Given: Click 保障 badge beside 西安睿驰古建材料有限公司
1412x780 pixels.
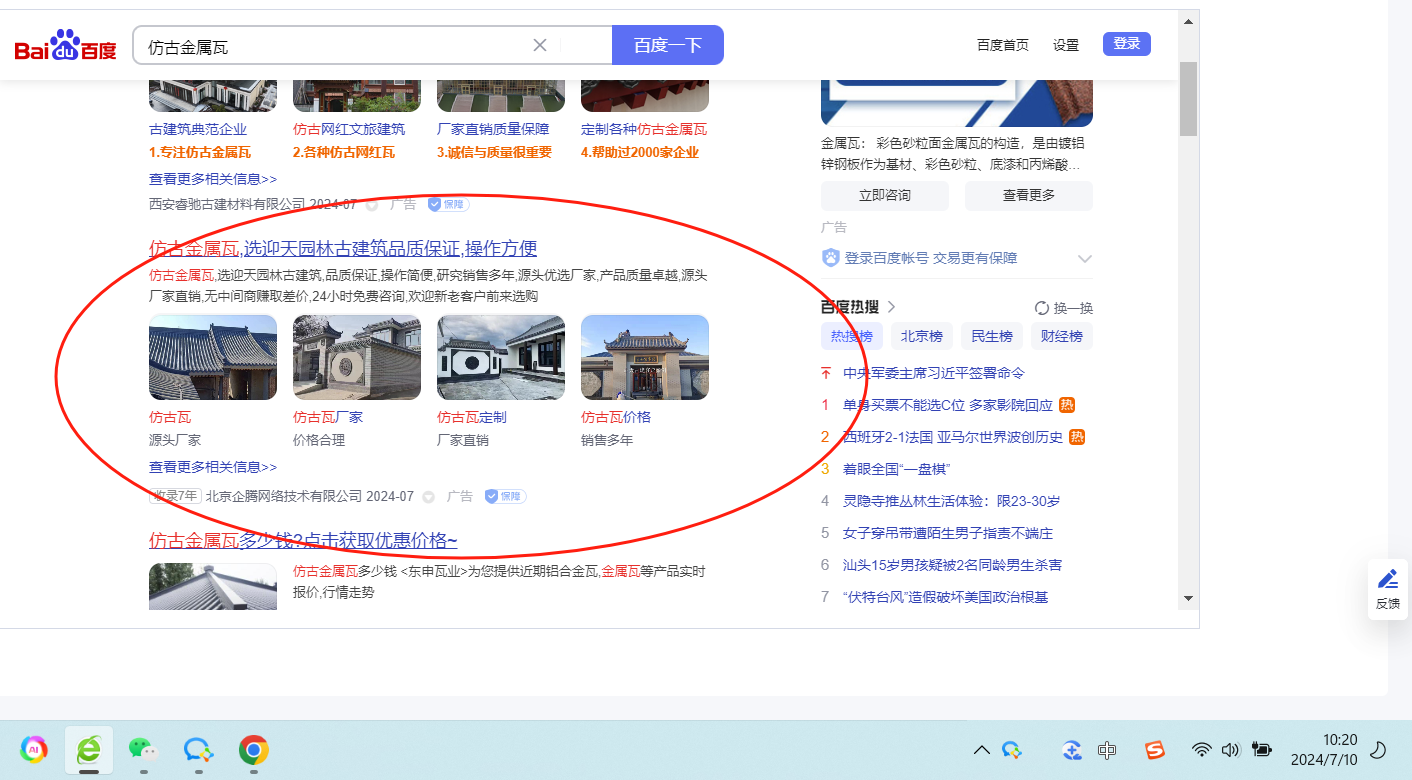Looking at the screenshot, I should point(448,204).
